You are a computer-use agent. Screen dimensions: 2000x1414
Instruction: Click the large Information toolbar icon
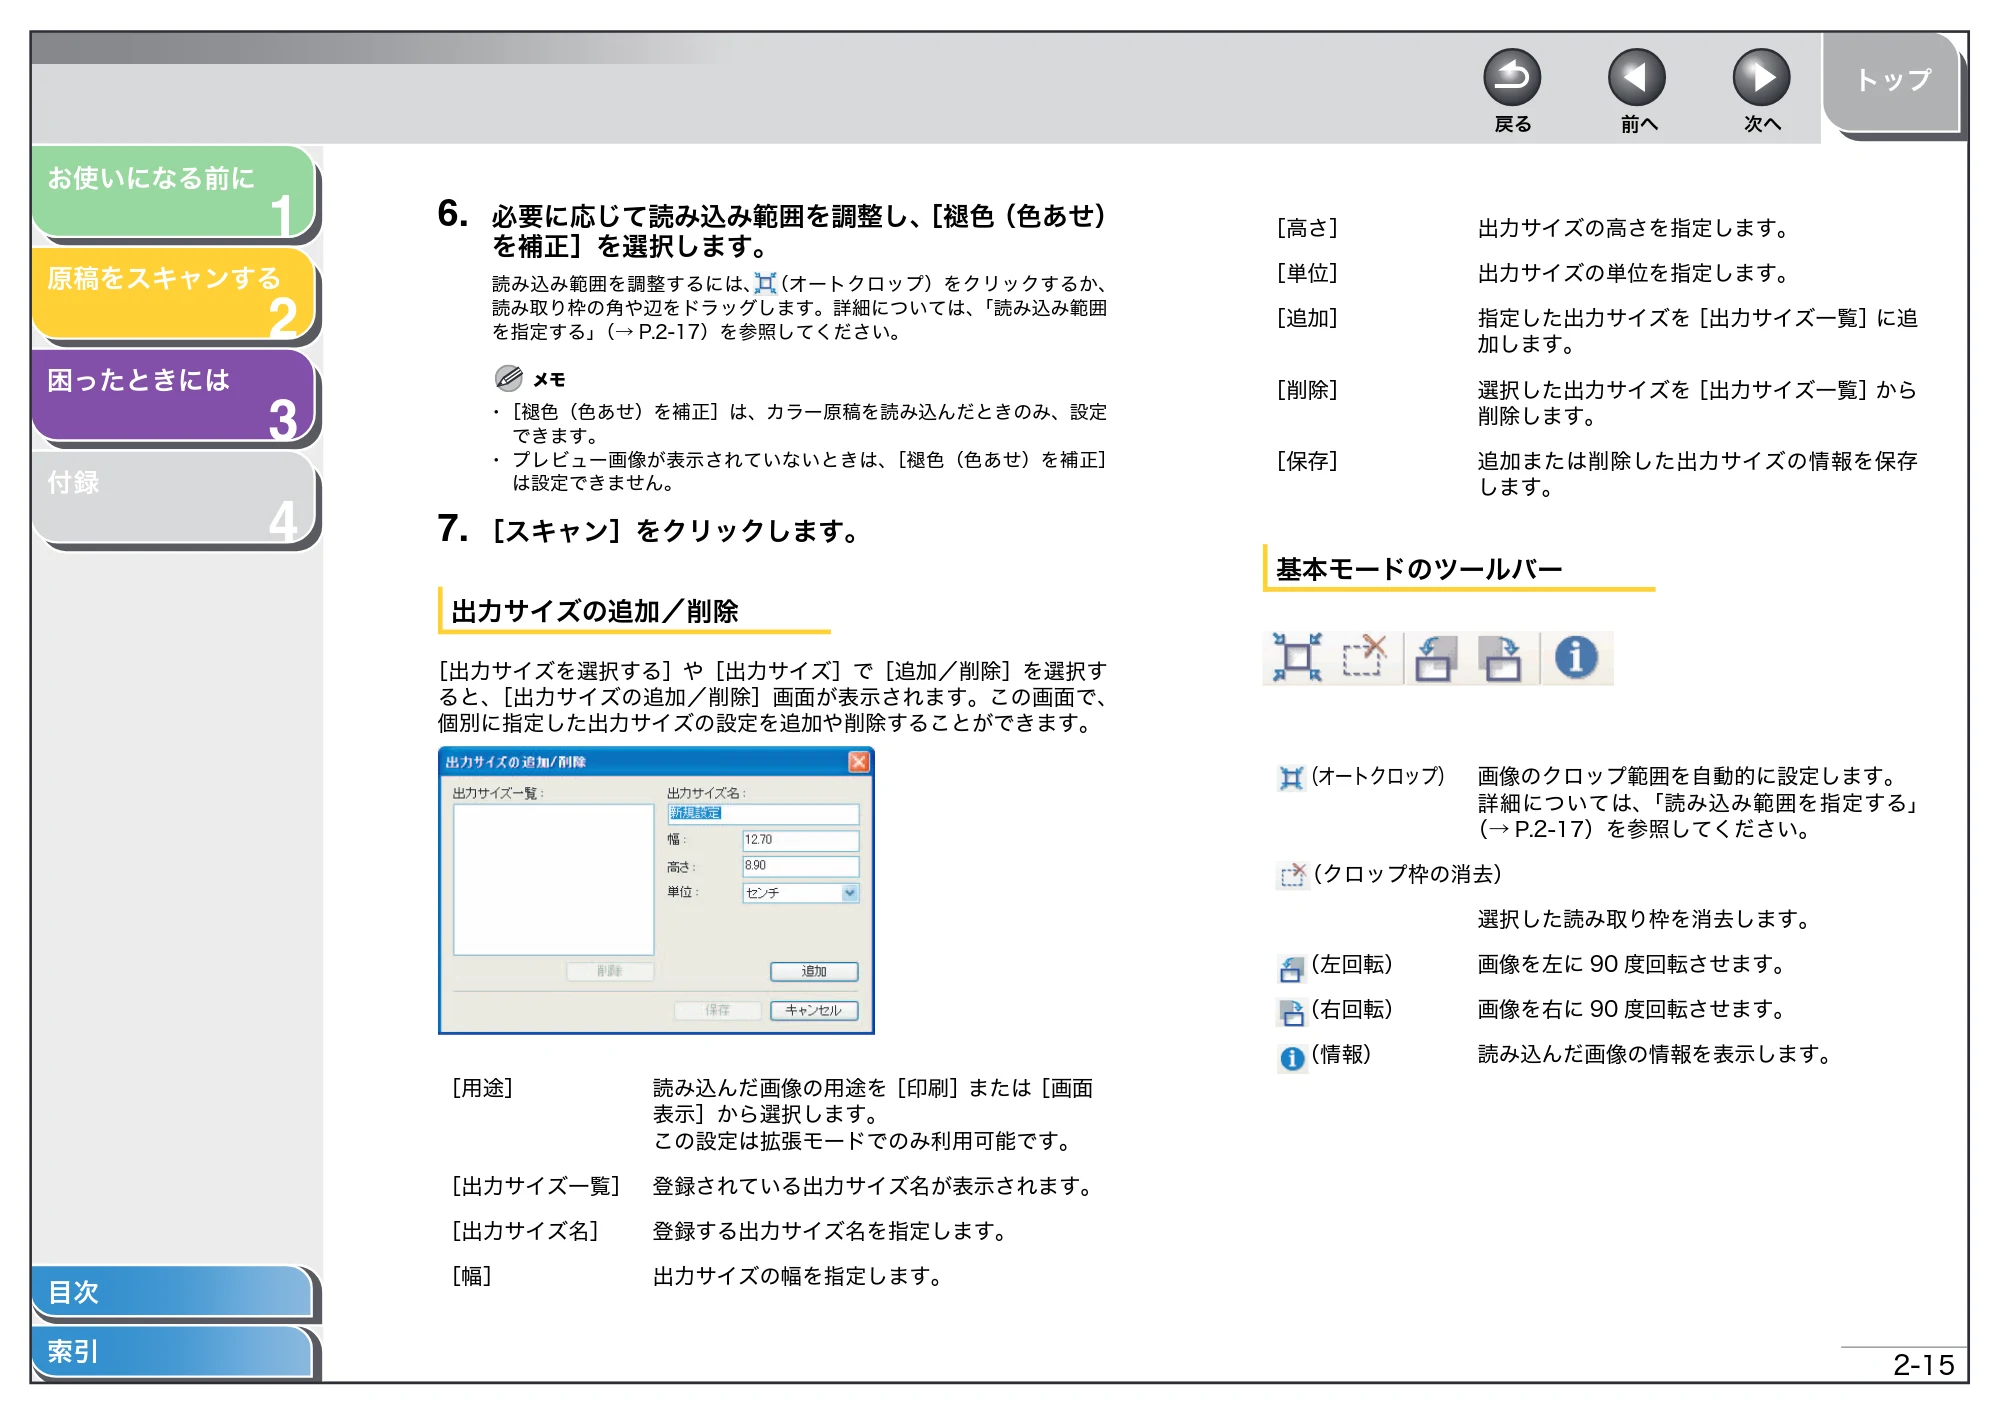pos(1576,658)
